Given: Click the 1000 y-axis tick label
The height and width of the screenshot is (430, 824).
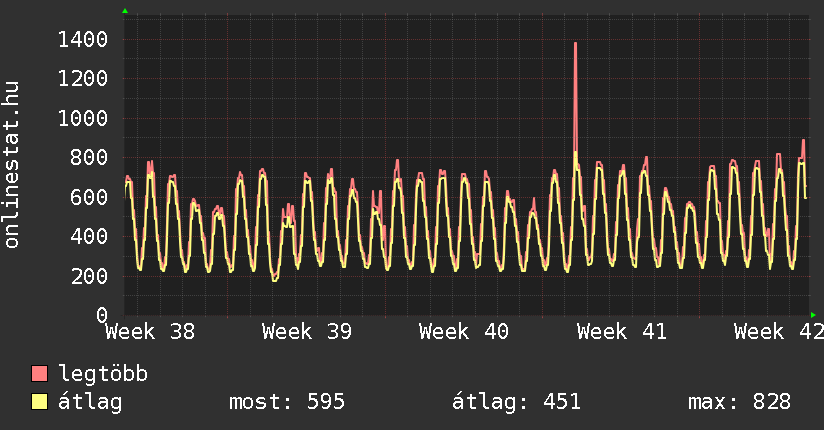Looking at the screenshot, I should pos(83,119).
